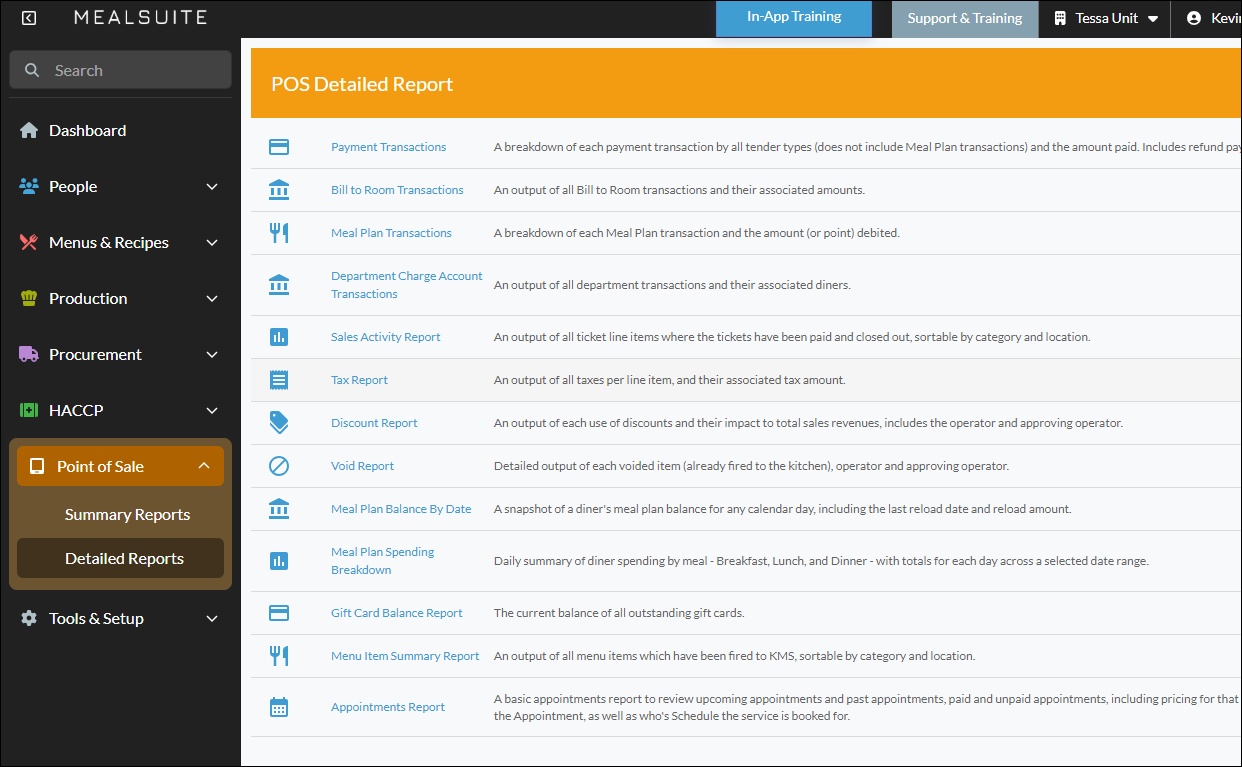The height and width of the screenshot is (767, 1242).
Task: Click the In-App Training button
Action: pyautogui.click(x=794, y=18)
